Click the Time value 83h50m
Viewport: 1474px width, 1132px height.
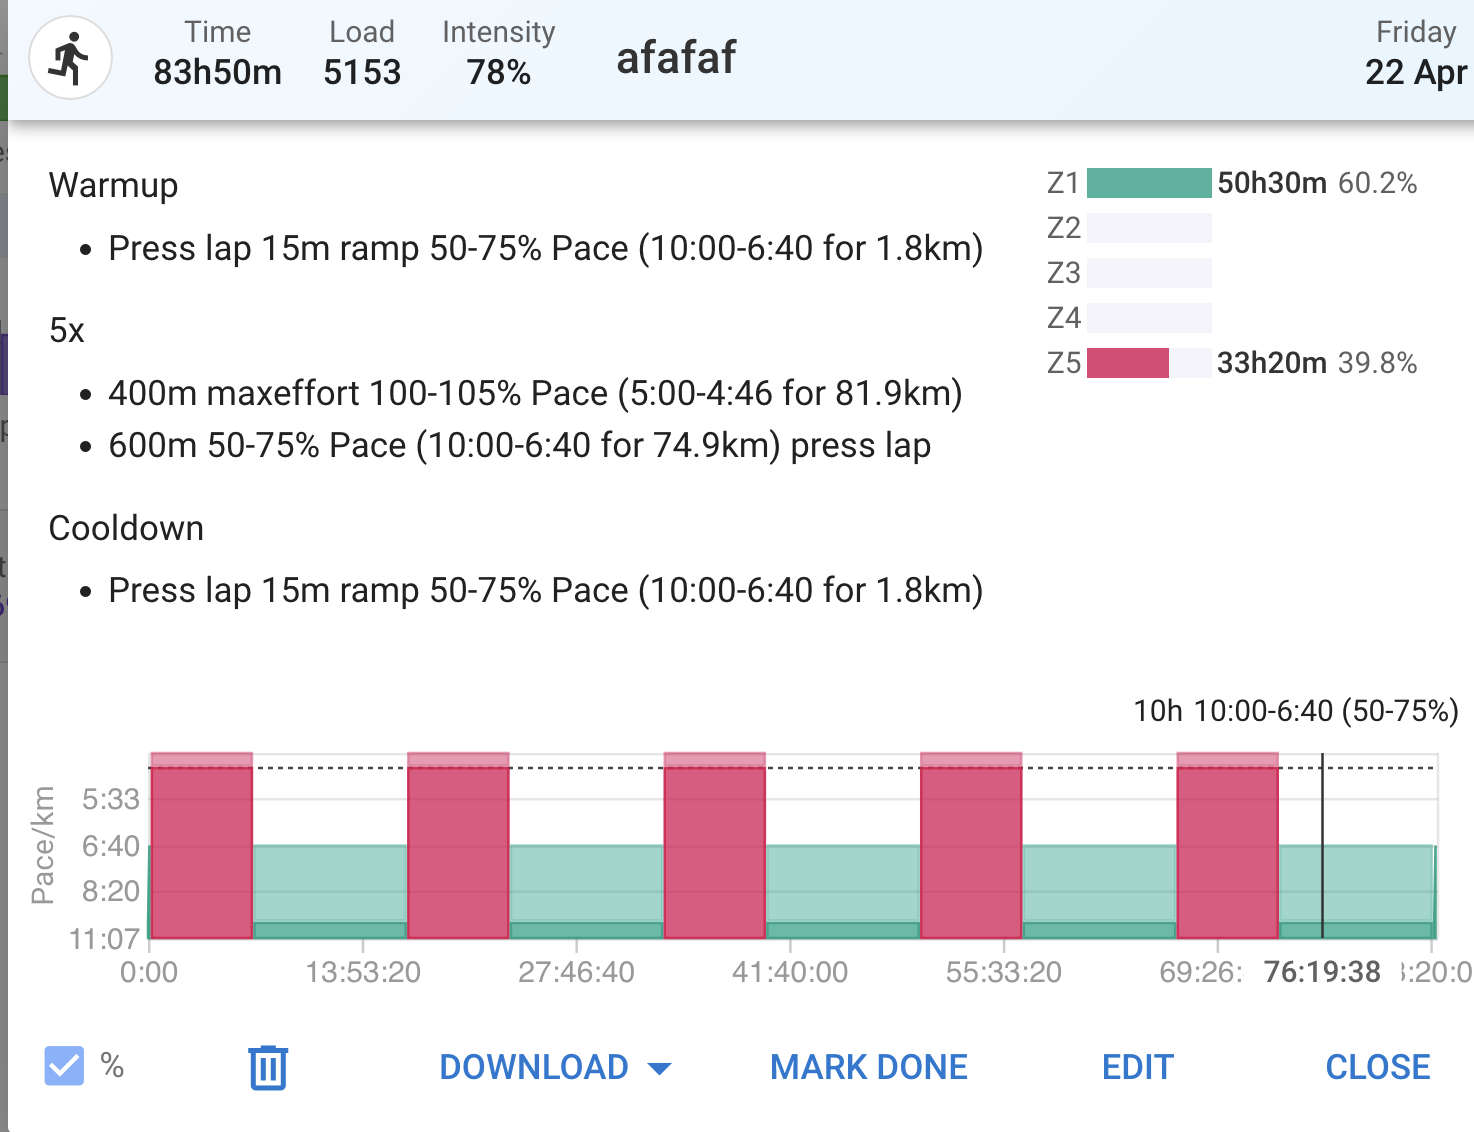click(217, 73)
